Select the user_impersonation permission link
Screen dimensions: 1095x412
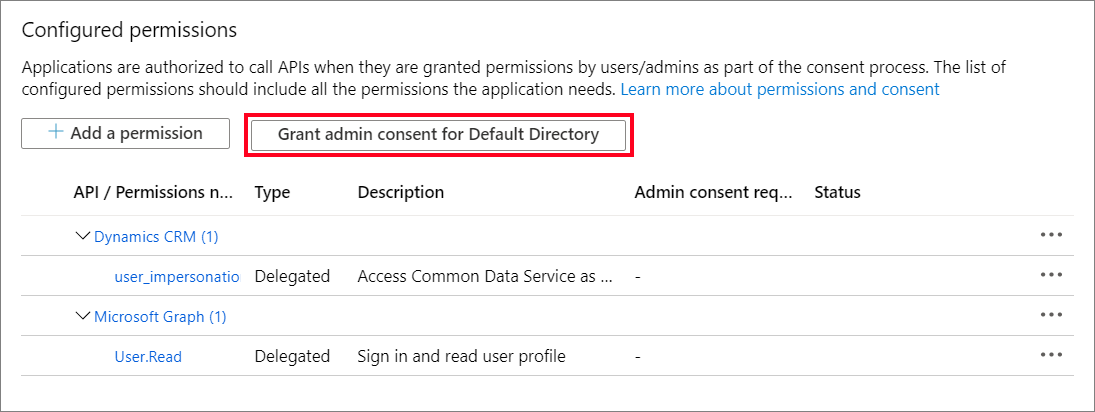click(177, 276)
